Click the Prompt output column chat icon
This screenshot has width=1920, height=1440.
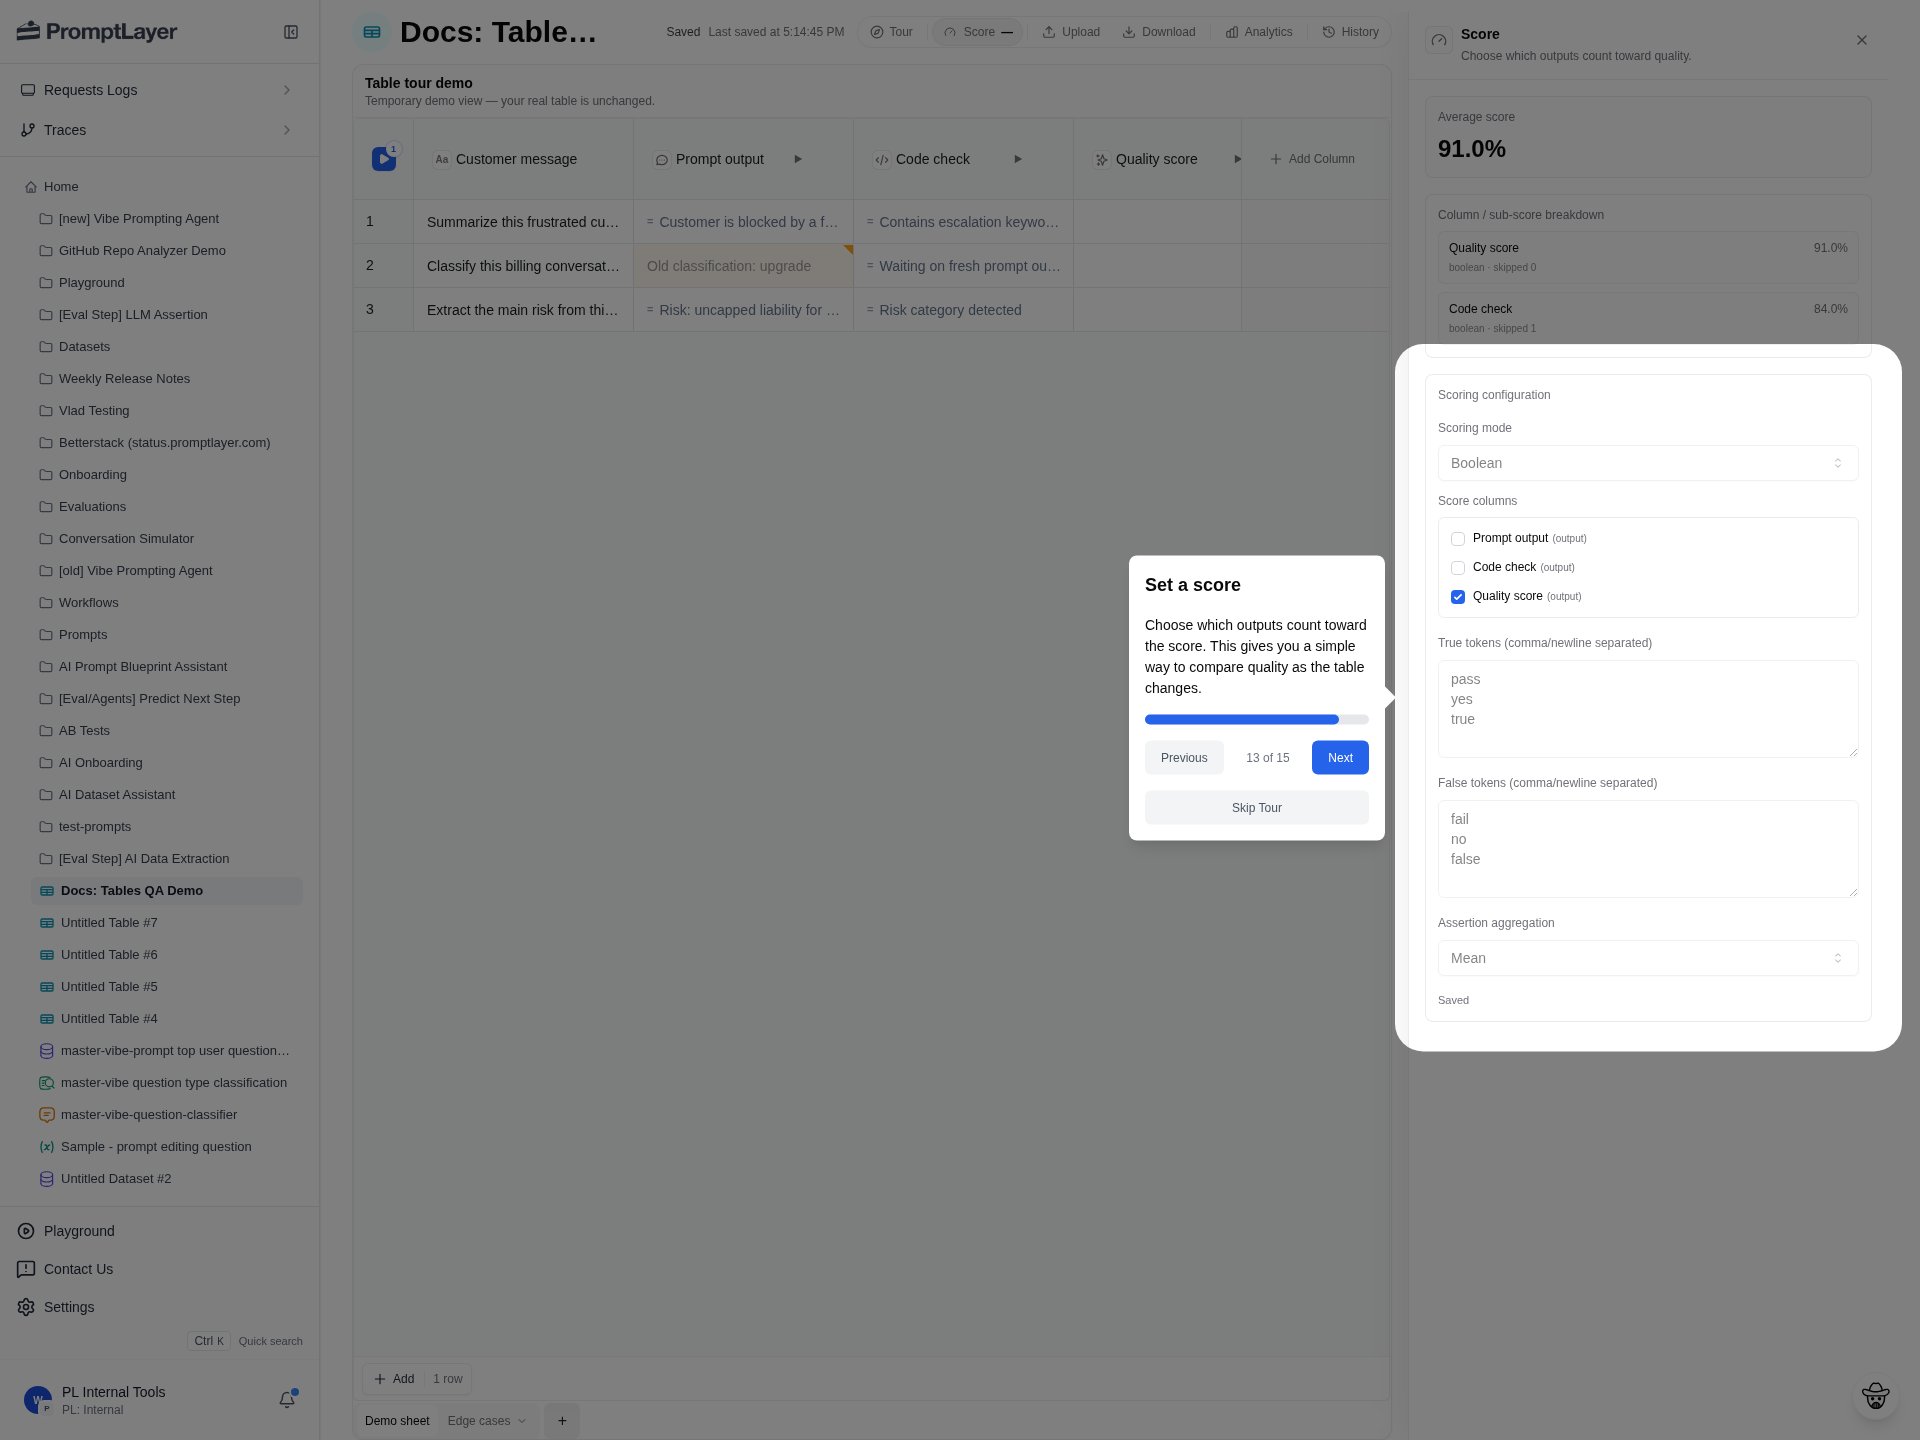pos(661,160)
